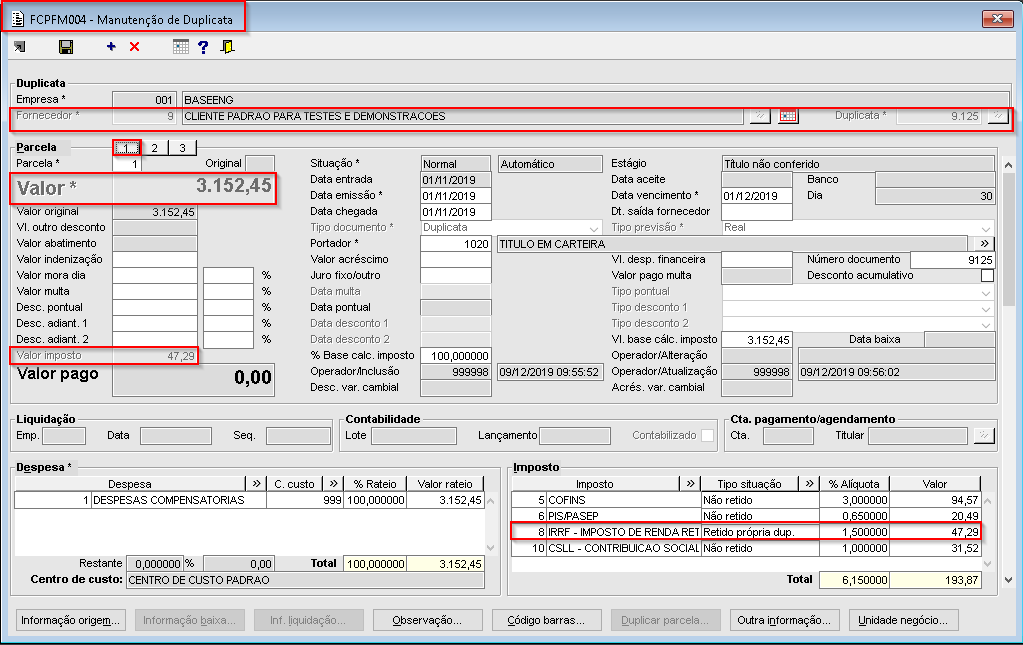
Task: Click the calendar grid toolbar icon
Action: 180,47
